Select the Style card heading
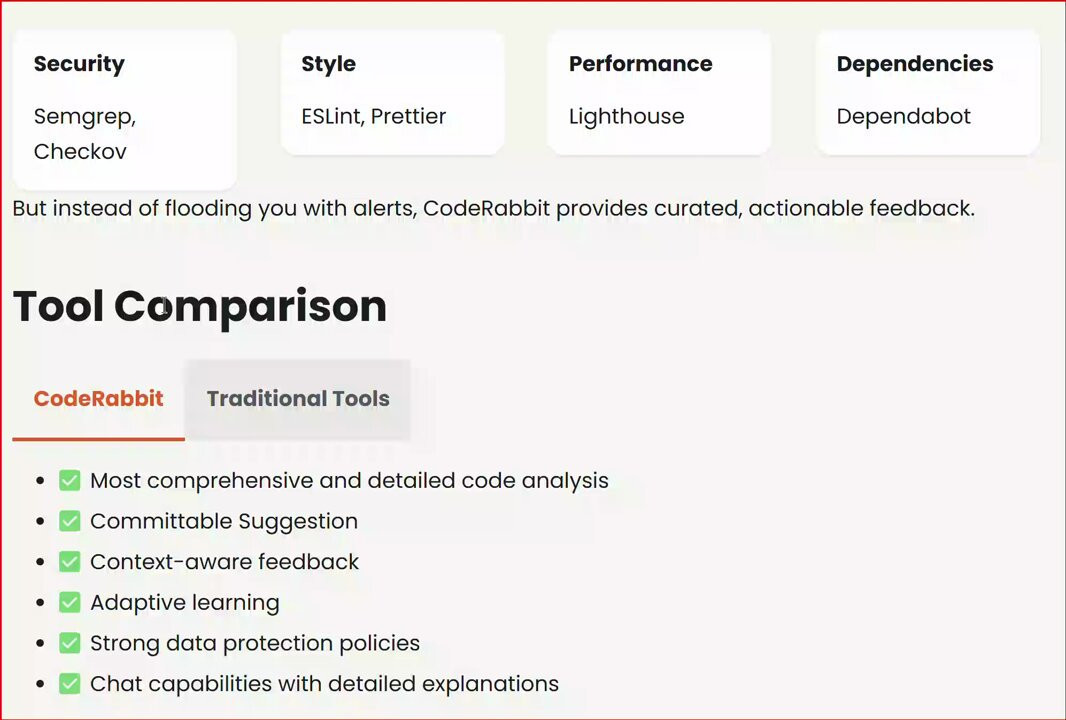 (328, 64)
